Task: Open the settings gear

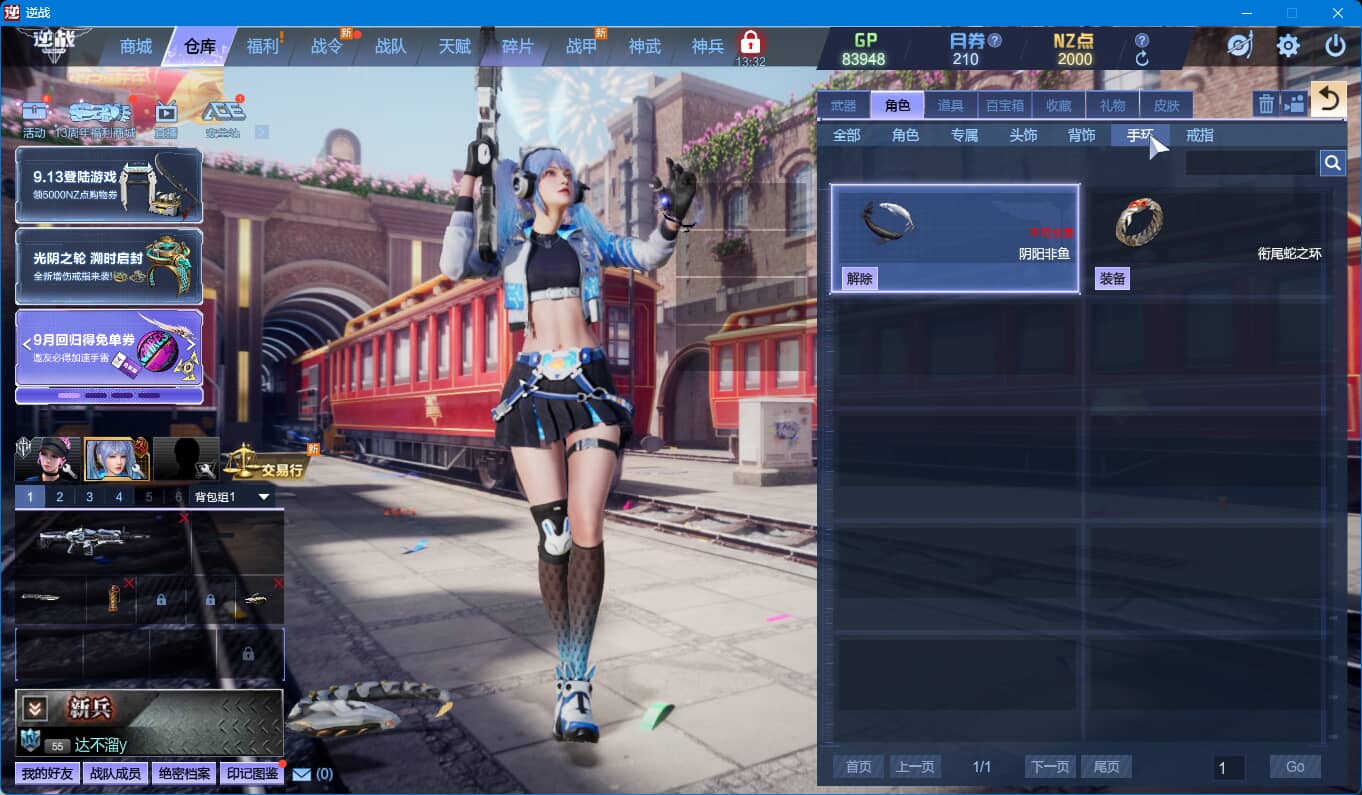Action: 1288,45
